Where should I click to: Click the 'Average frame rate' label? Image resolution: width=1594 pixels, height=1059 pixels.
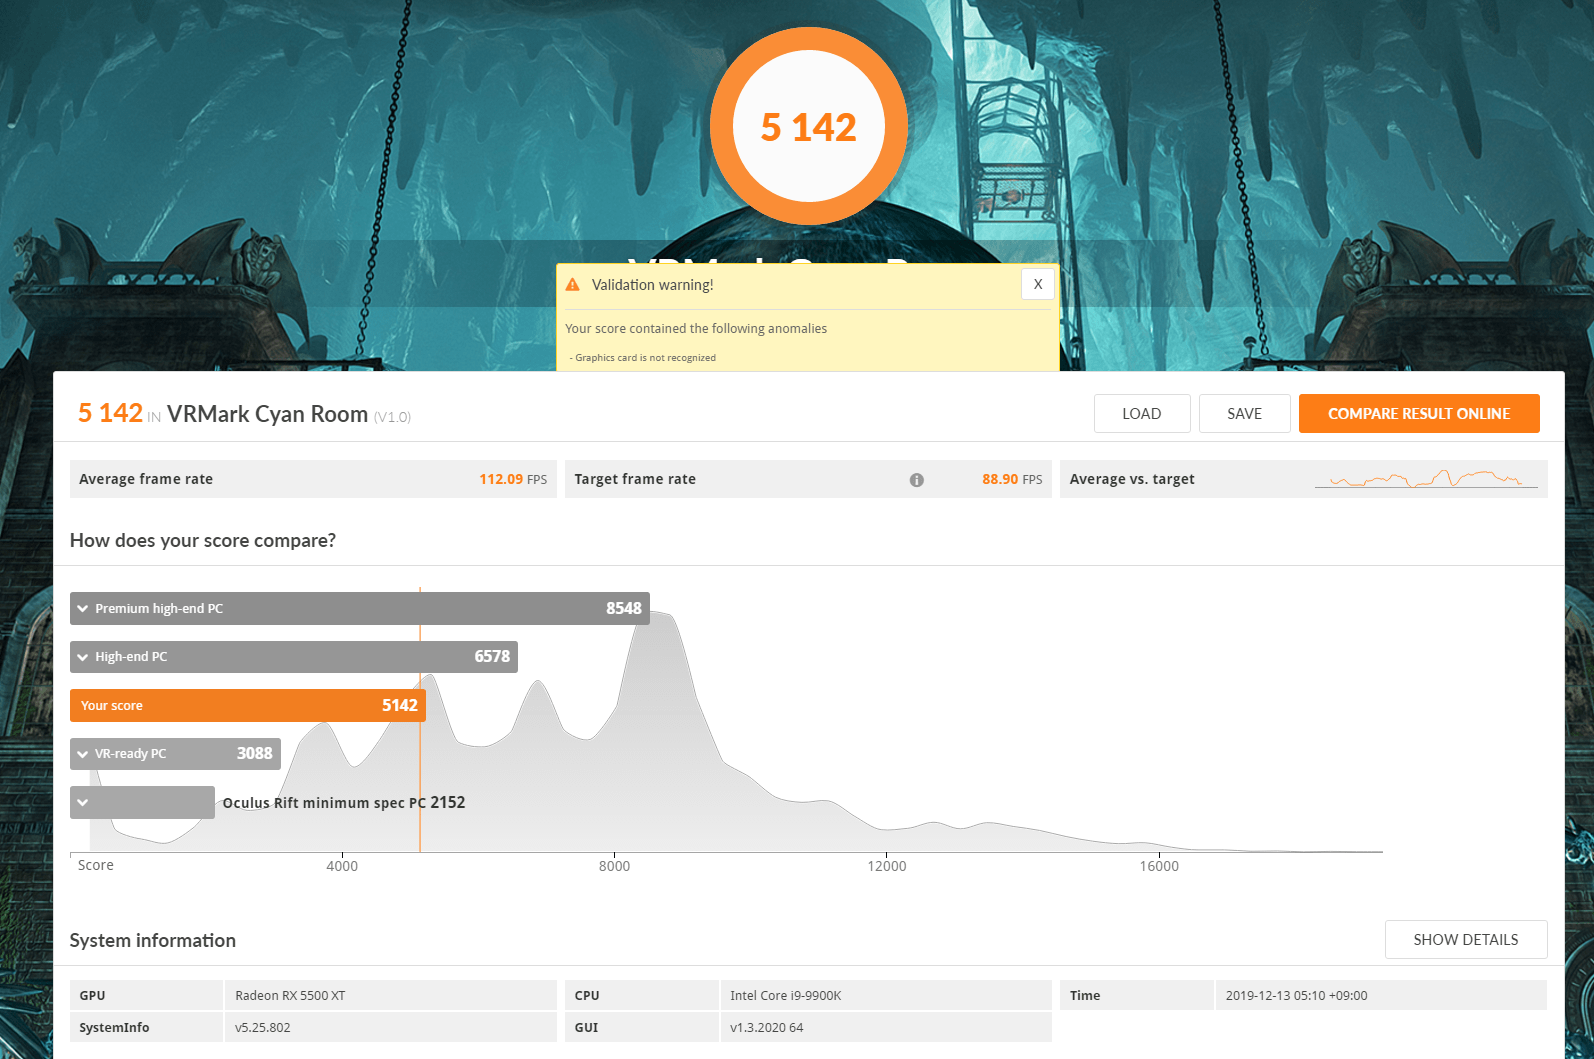(146, 479)
